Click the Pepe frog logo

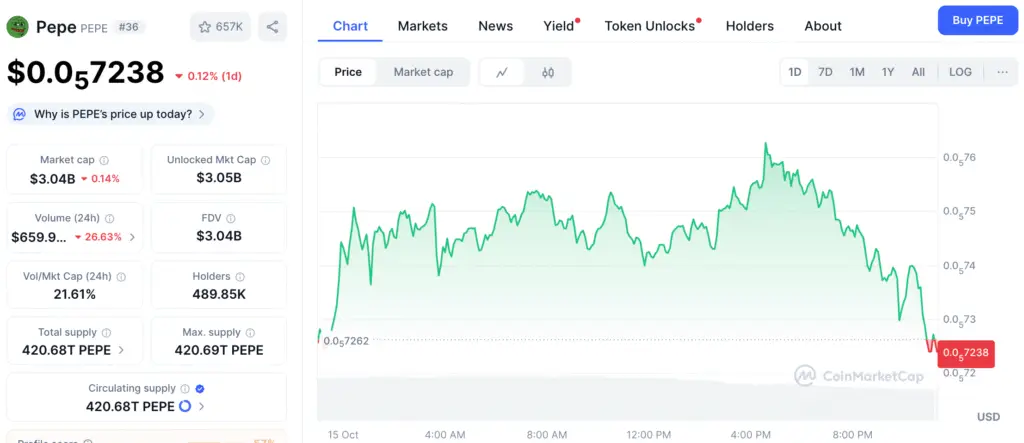18,27
